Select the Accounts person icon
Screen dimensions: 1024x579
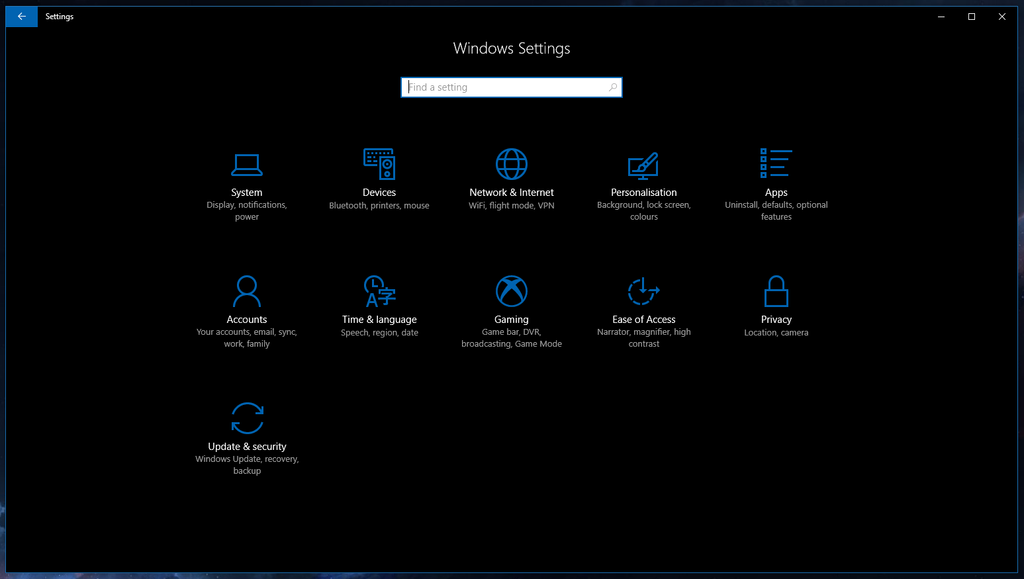[246, 291]
